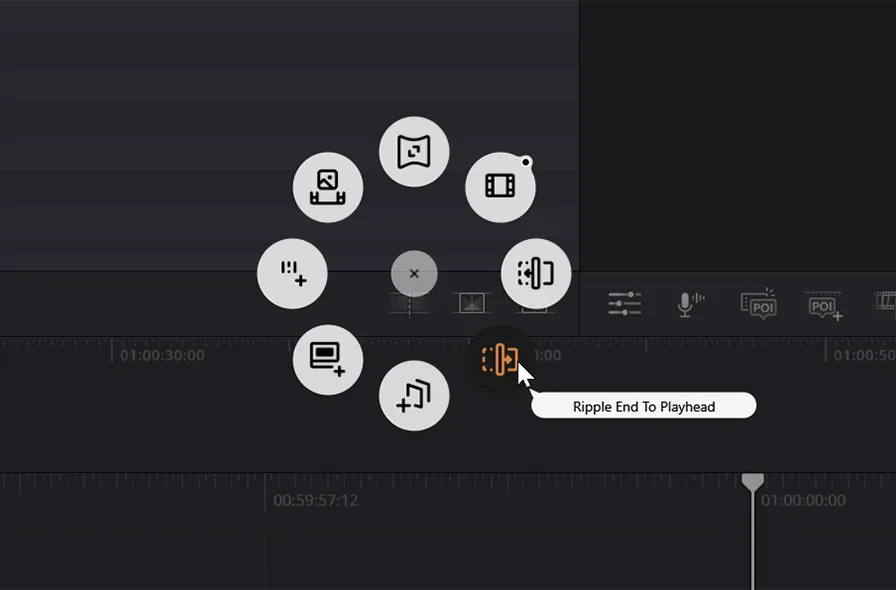Click the partially visible filmstrip icon at toolbar edge

(885, 301)
